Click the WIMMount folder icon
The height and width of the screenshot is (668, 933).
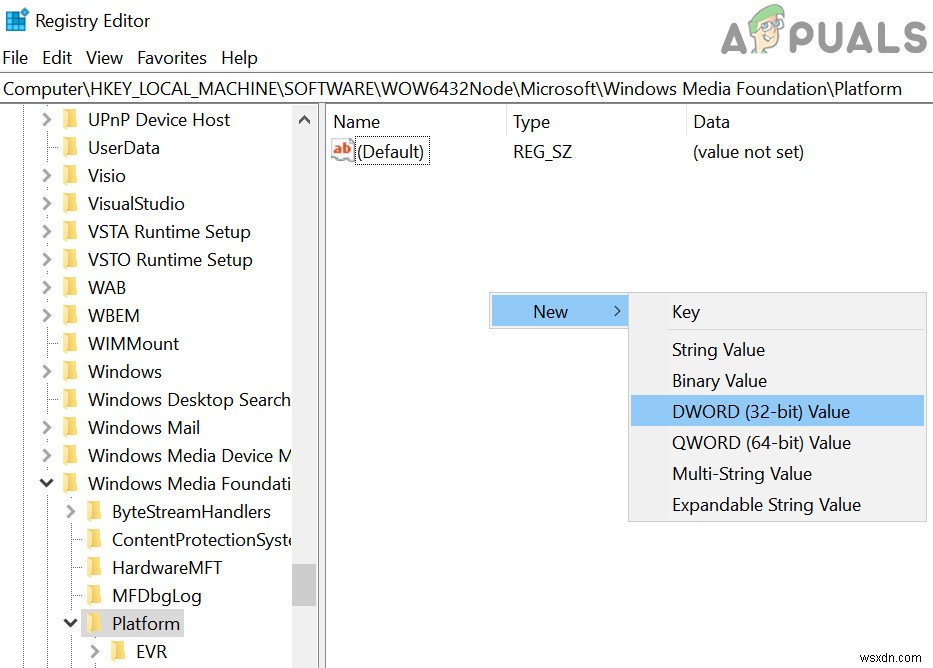pyautogui.click(x=71, y=343)
